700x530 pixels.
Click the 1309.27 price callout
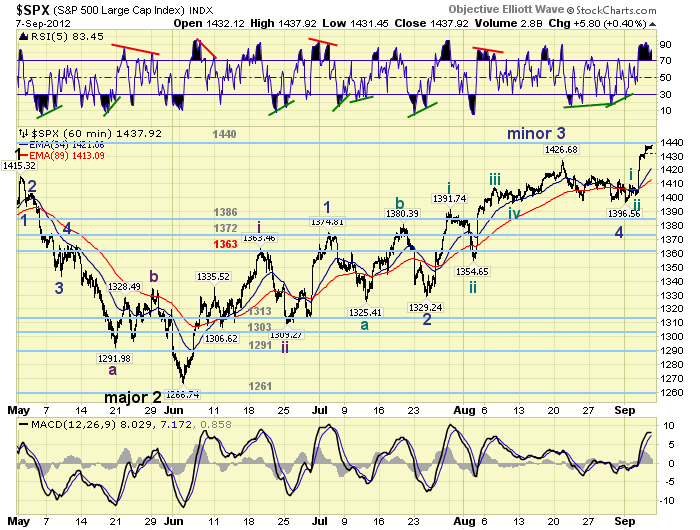coord(287,335)
